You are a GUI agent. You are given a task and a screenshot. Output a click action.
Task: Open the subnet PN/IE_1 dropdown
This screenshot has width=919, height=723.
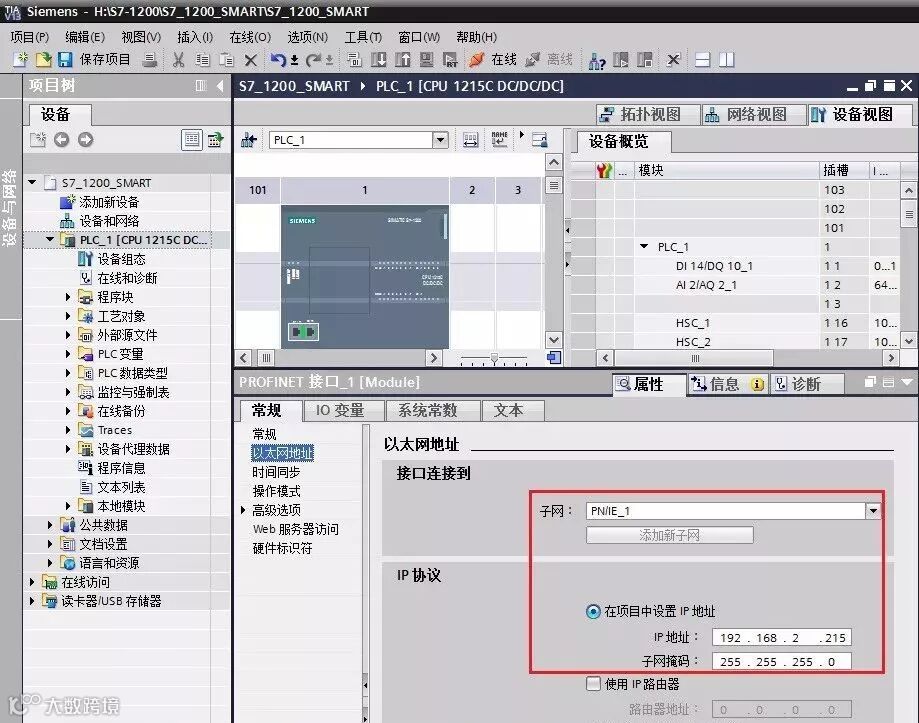tap(873, 511)
